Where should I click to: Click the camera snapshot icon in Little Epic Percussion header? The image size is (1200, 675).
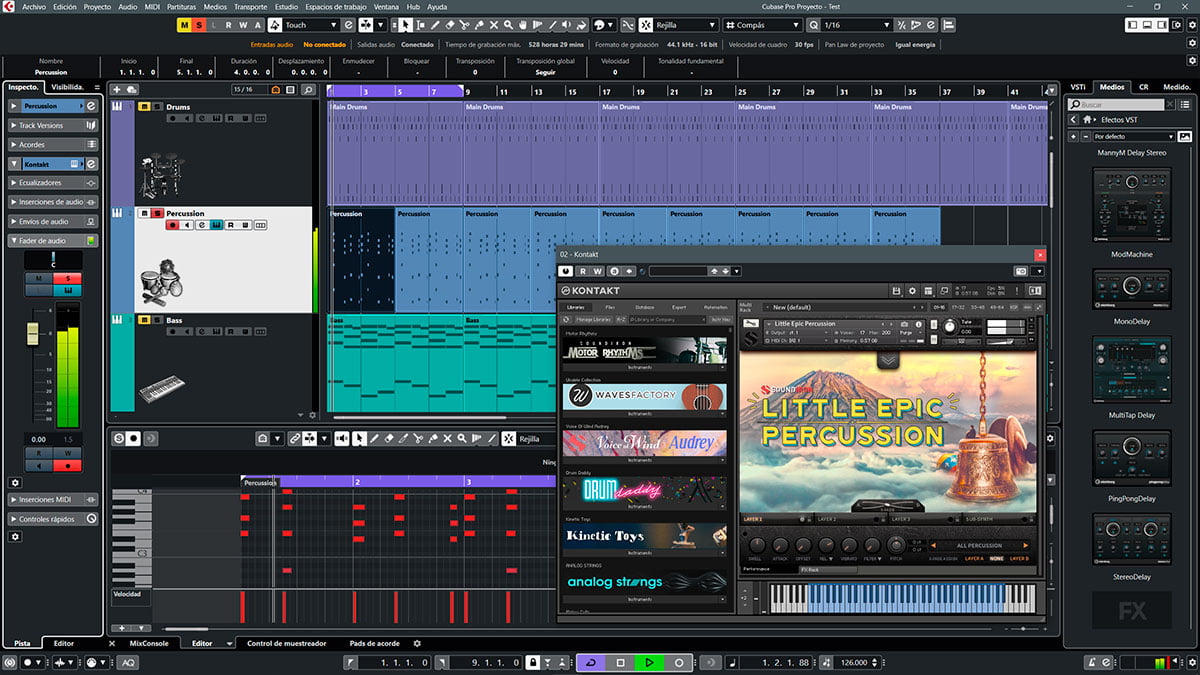(x=904, y=324)
